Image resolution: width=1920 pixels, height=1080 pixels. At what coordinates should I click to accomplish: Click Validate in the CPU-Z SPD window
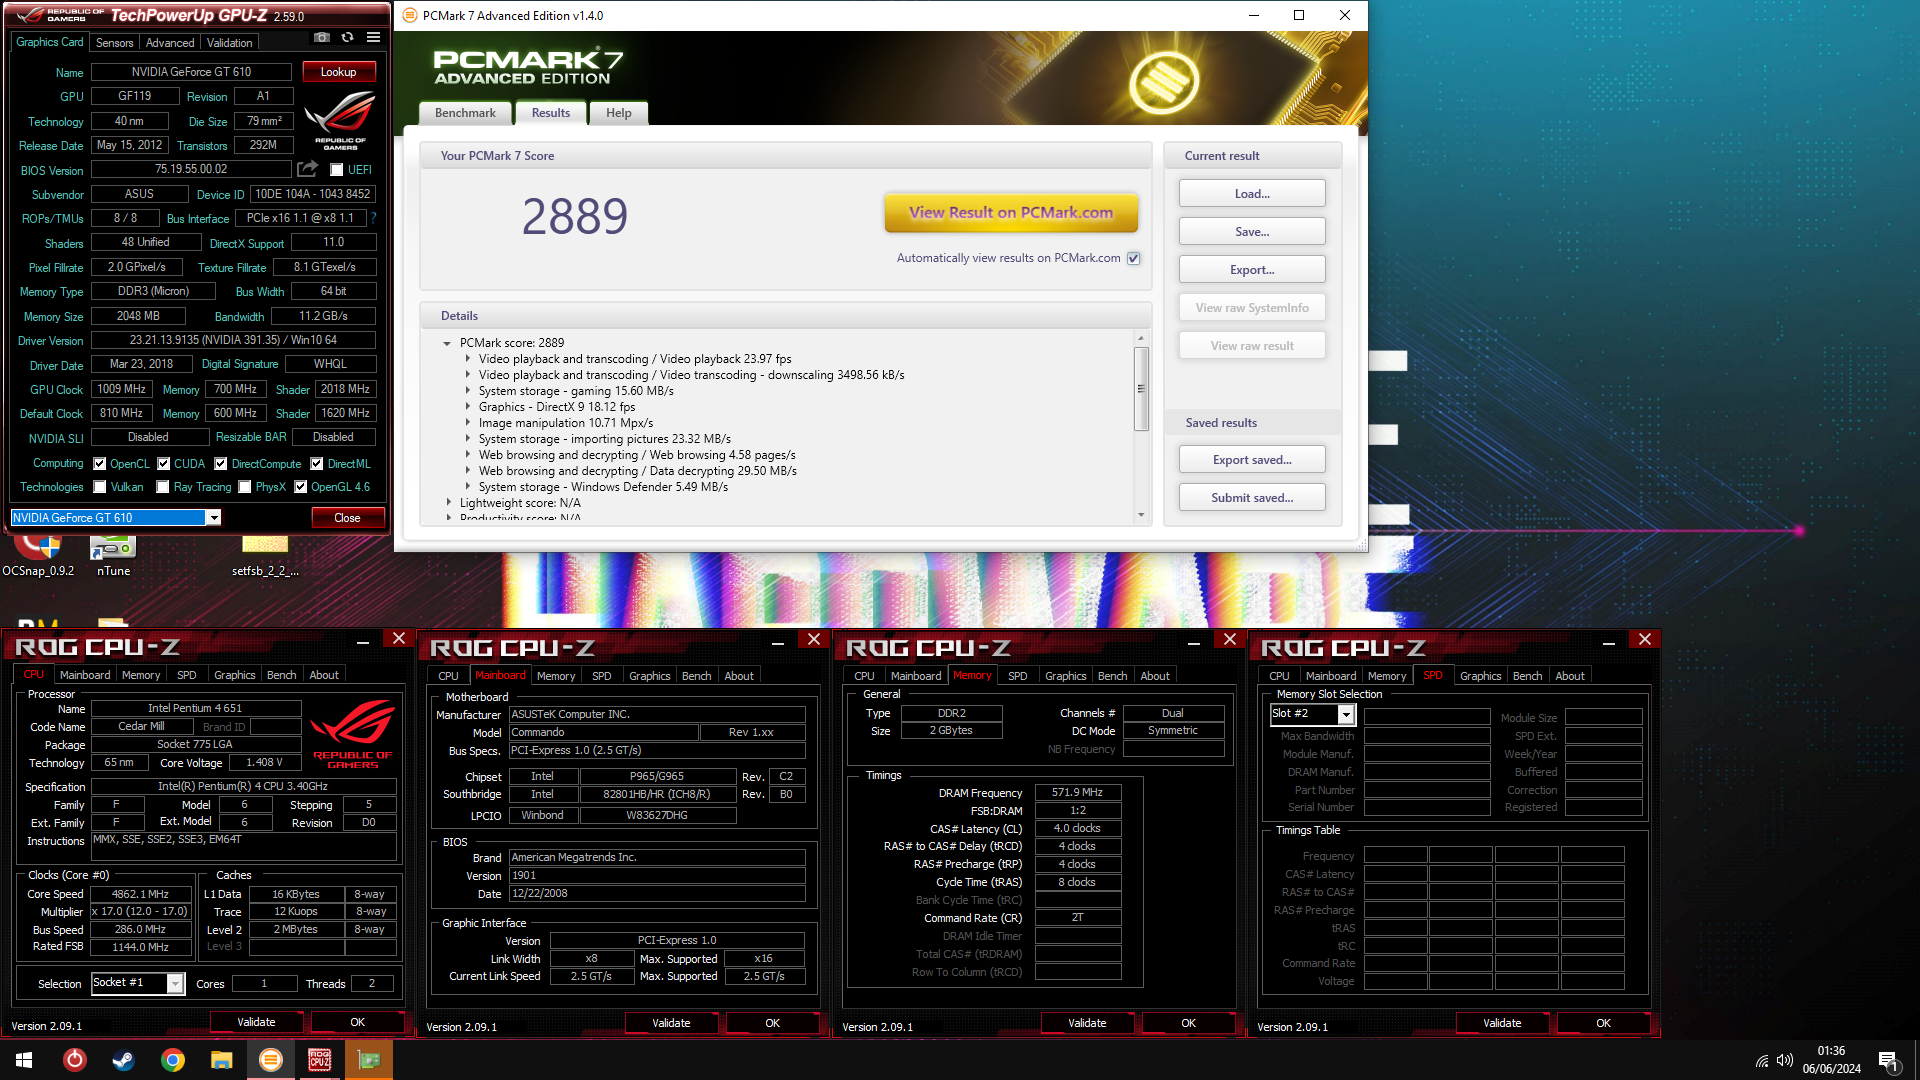(1502, 1023)
